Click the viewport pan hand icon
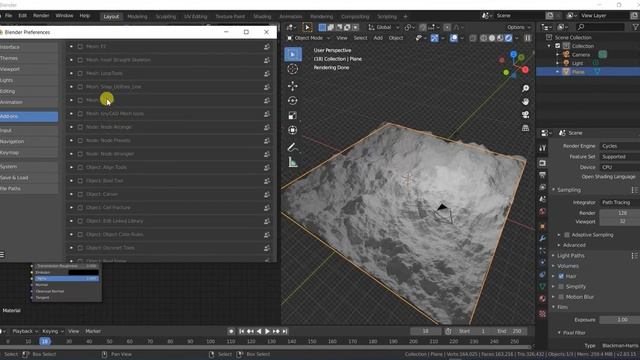The image size is (640, 360). pos(525,101)
